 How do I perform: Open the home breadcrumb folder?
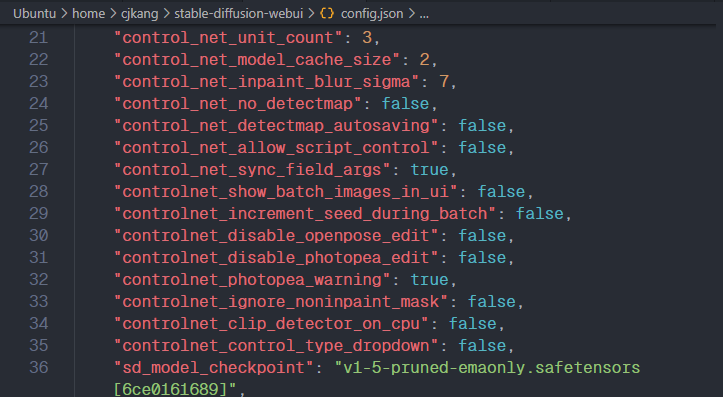[89, 14]
